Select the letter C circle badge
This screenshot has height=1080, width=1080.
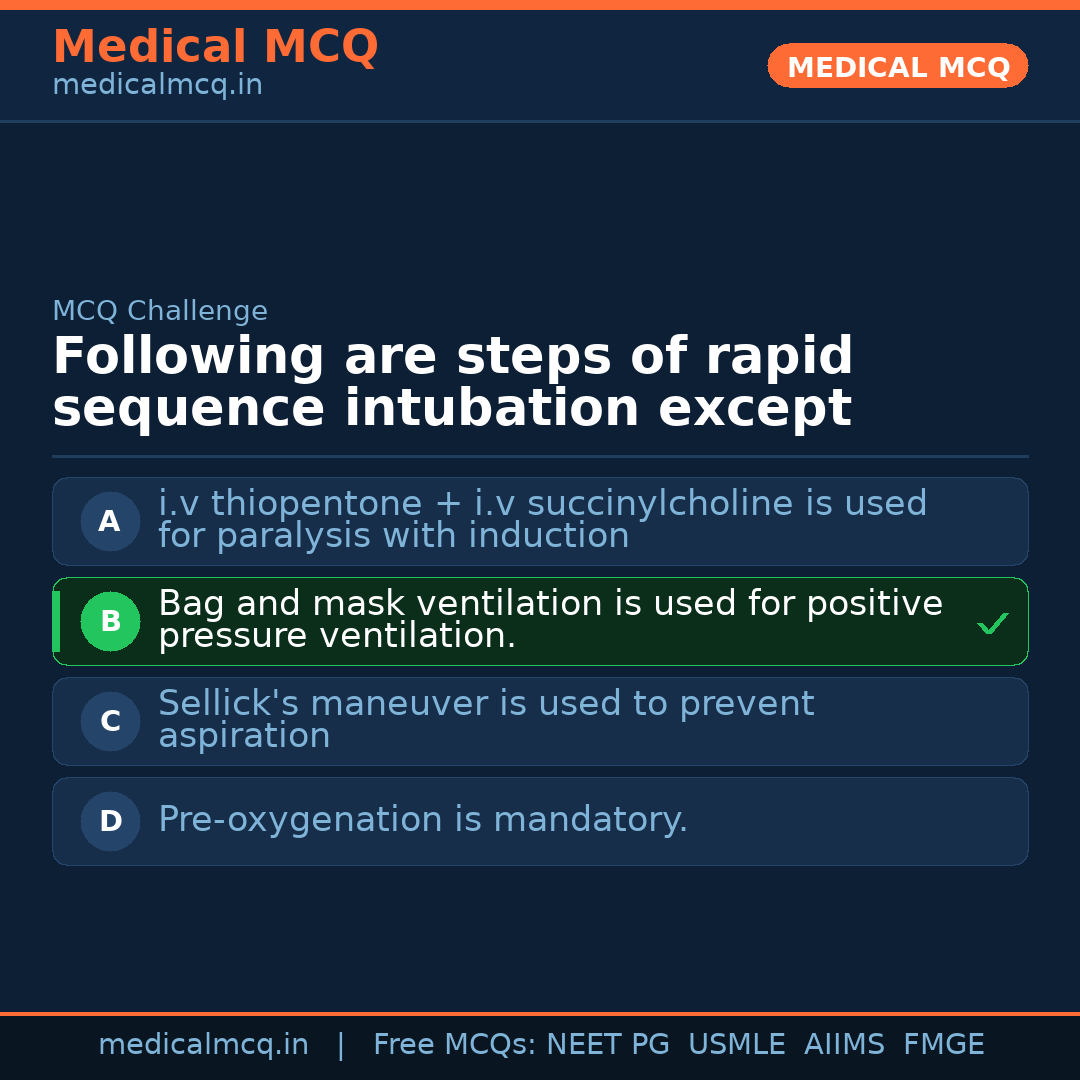tap(110, 721)
